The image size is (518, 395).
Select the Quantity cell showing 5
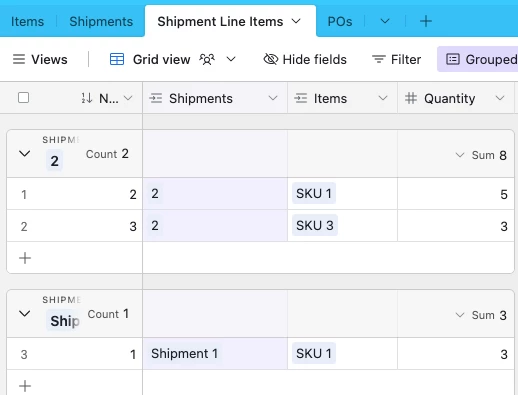456,194
